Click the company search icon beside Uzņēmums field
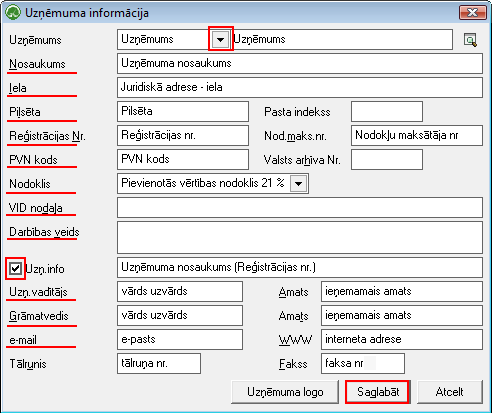 [470, 40]
